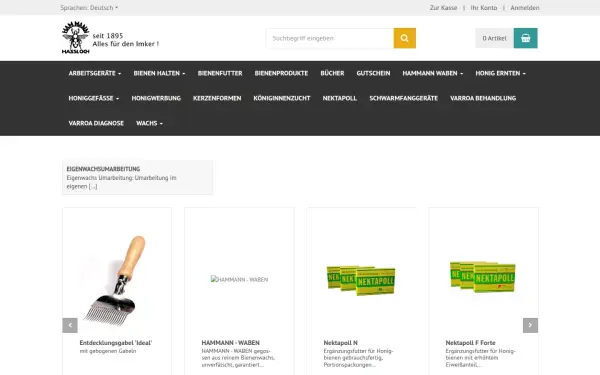Show next products with right carousel arrow
Viewport: 600px width, 375px height.
click(530, 325)
